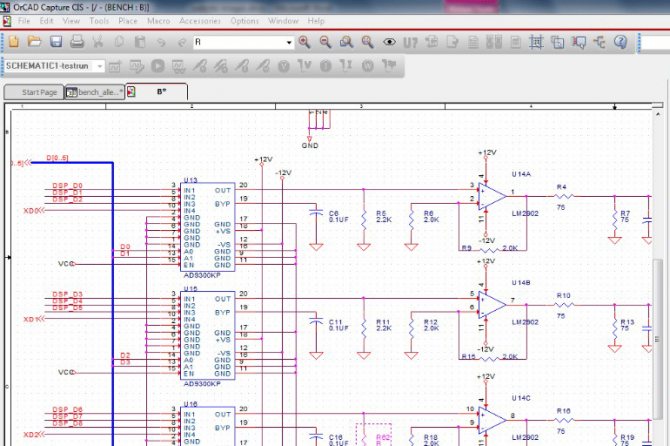
Task: Click the Create Netlist icon
Action: tap(473, 42)
